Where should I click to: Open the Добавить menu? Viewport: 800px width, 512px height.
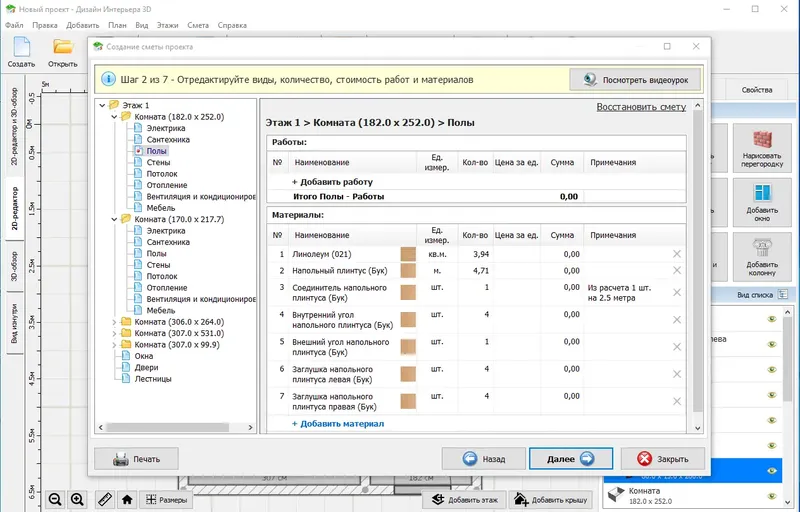coord(83,25)
